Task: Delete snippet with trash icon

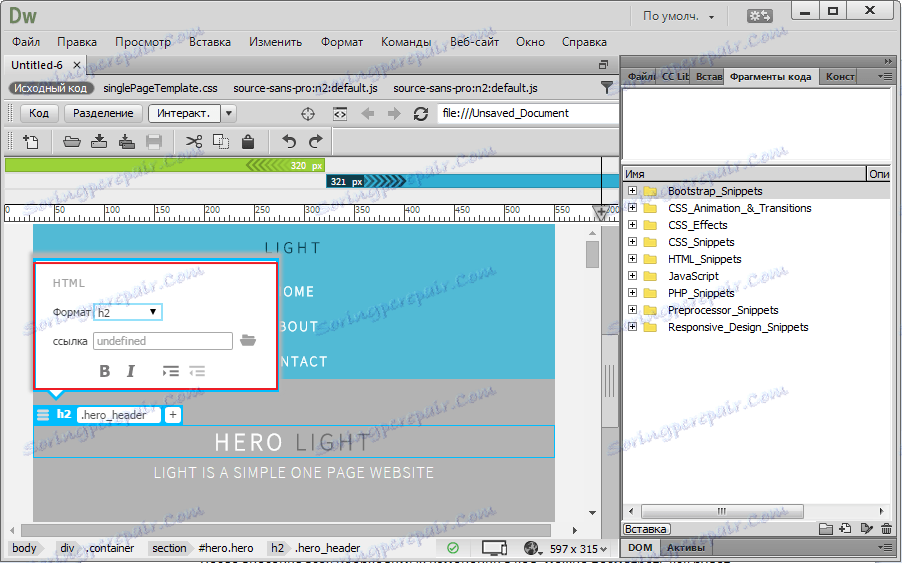Action: pos(886,528)
